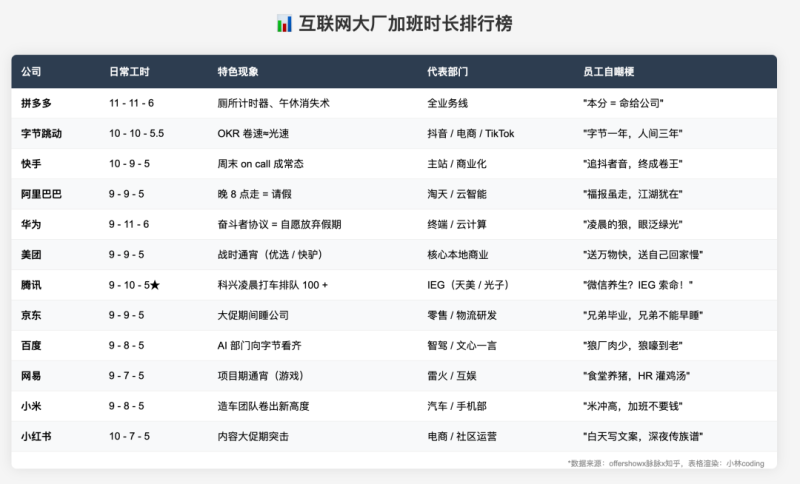Click the company name "网易"
The image size is (800, 484).
coord(31,376)
